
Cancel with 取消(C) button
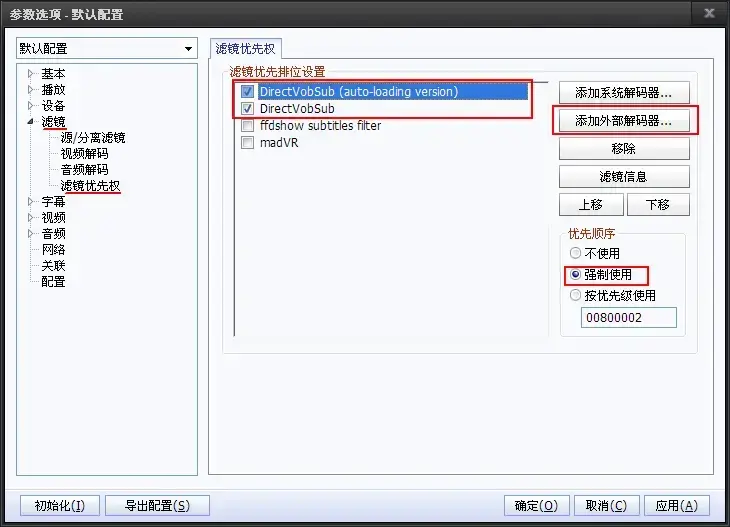tap(606, 506)
